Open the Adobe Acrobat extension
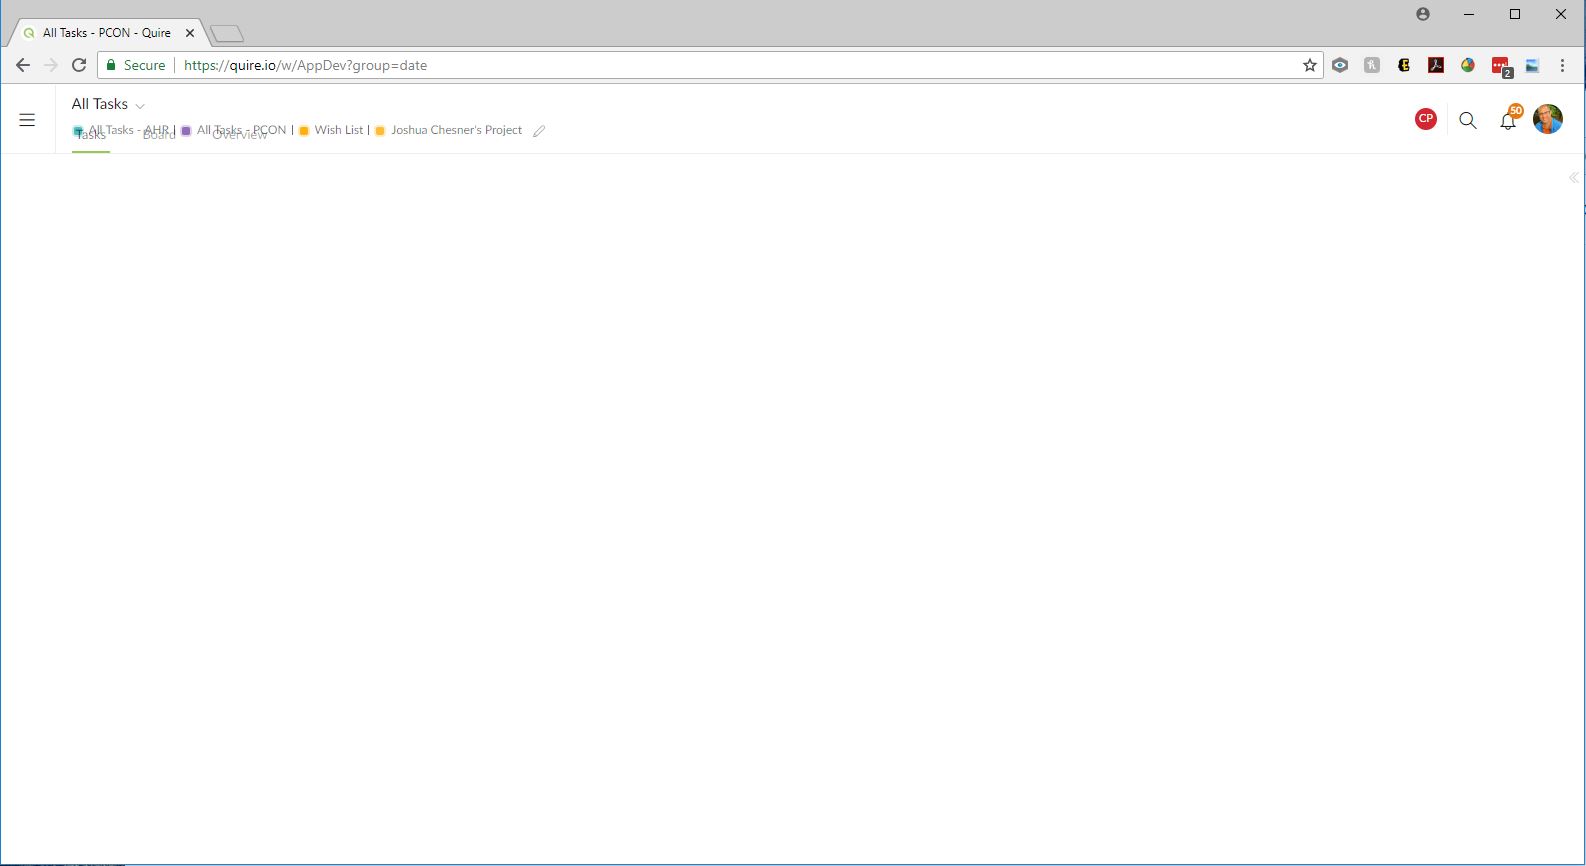The width and height of the screenshot is (1586, 866). [1436, 65]
